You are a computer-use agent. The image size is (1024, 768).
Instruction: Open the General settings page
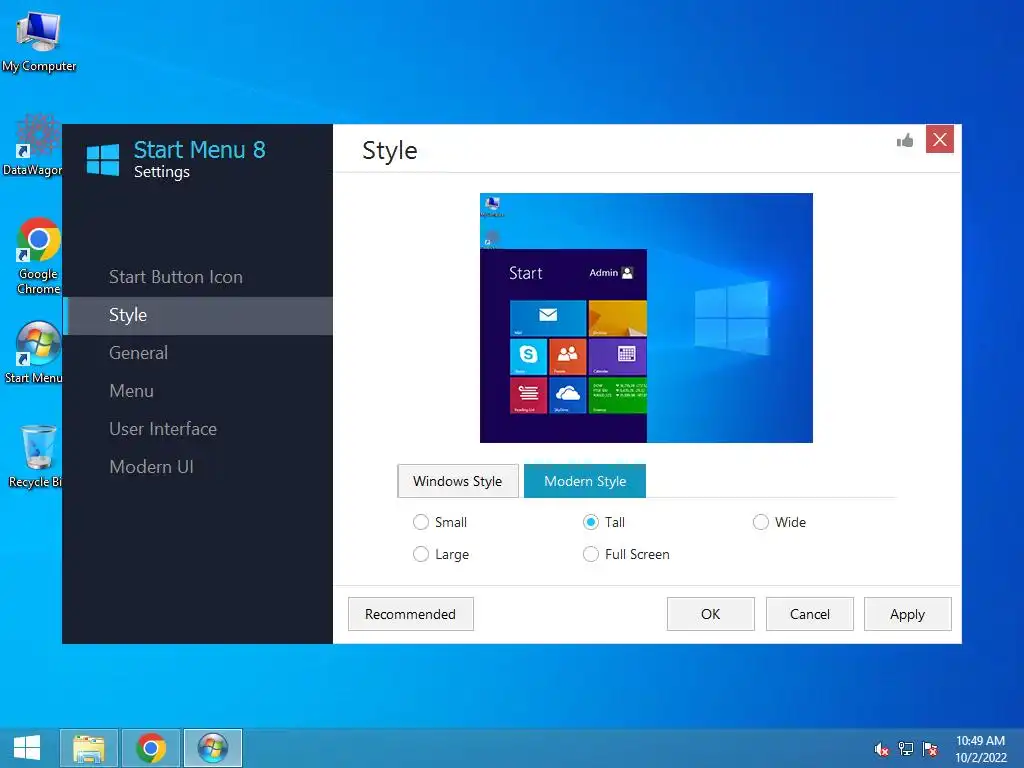click(198, 353)
